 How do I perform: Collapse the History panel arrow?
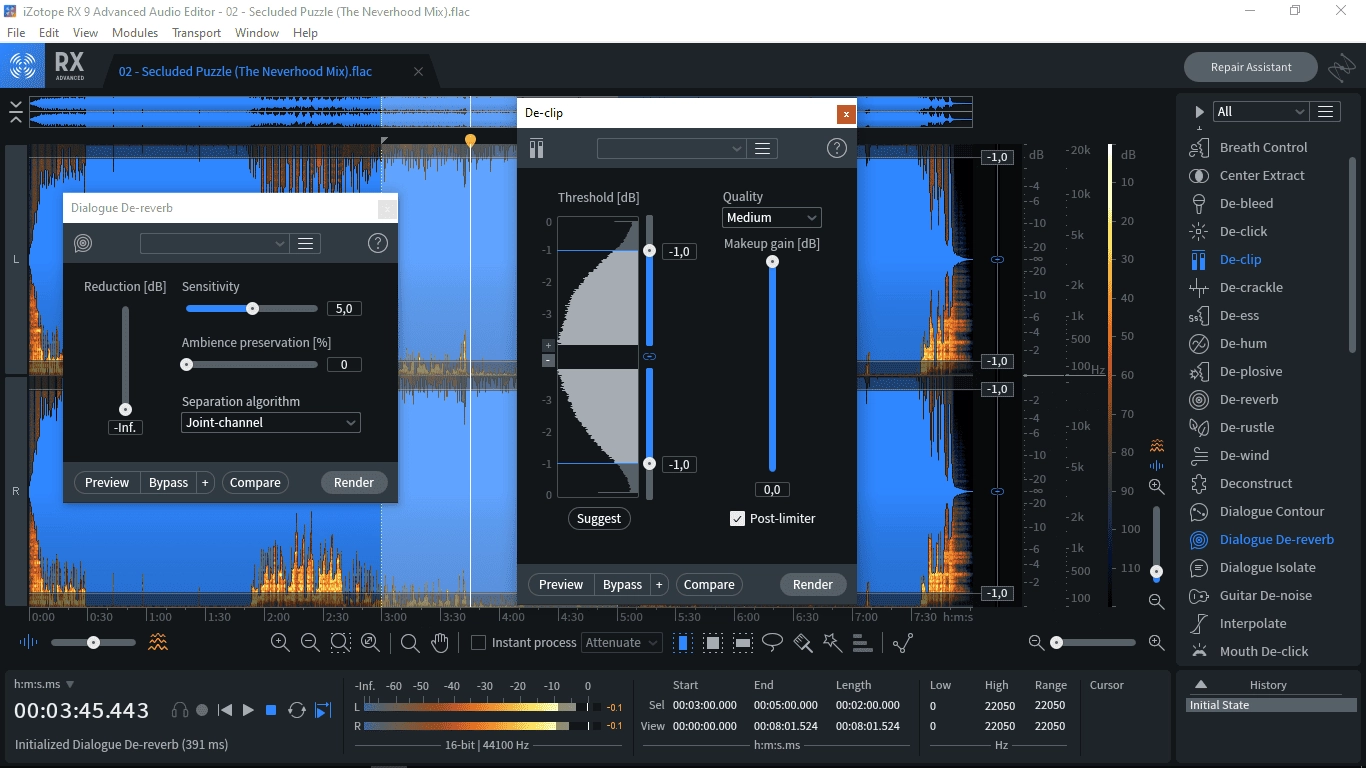(x=1201, y=685)
